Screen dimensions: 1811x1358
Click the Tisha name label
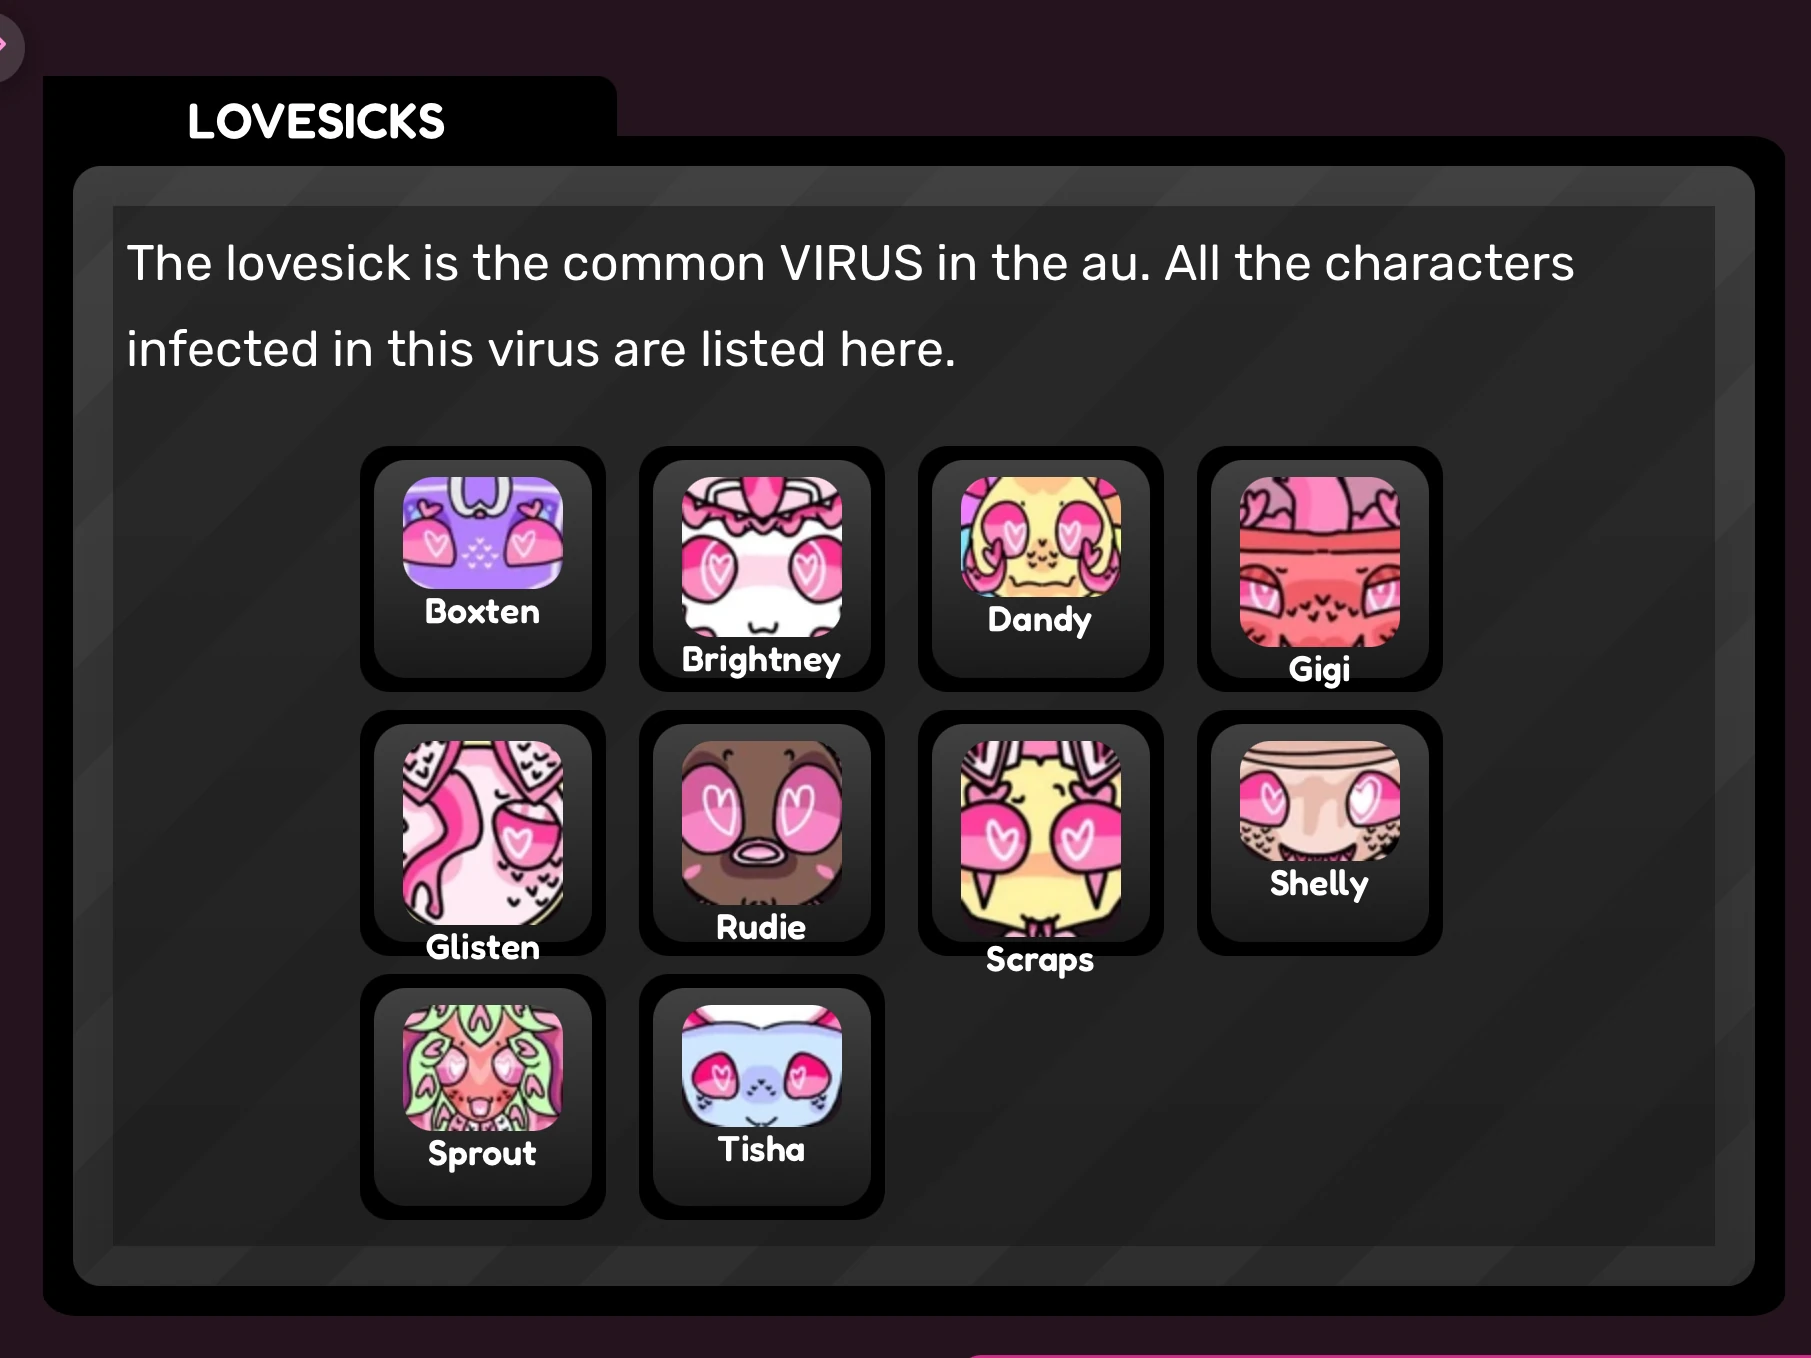point(761,1149)
